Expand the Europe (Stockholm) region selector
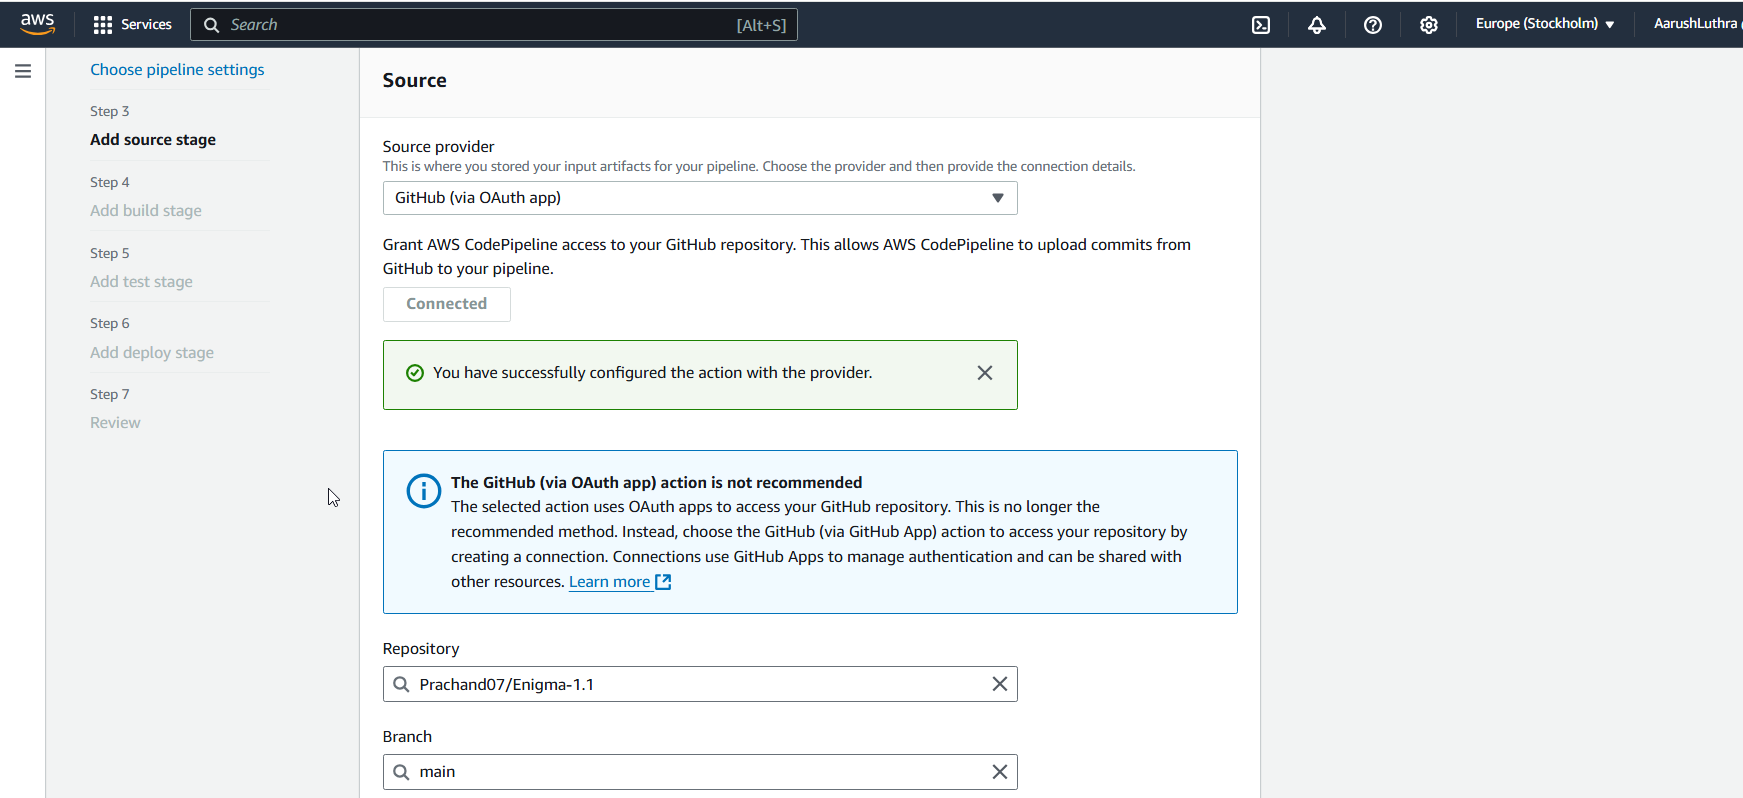 [x=1545, y=24]
